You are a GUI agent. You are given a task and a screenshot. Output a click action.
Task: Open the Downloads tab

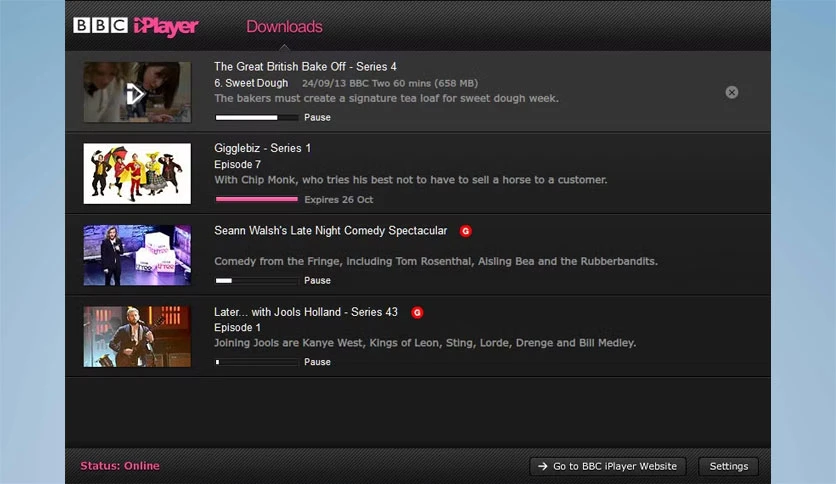284,27
